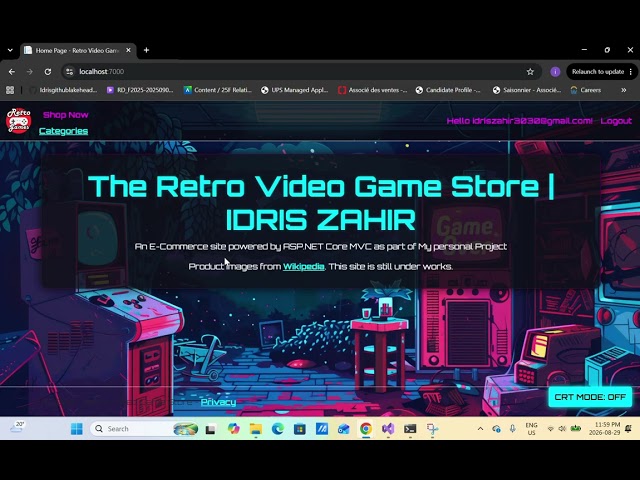
Task: Open File Explorer from taskbar
Action: pyautogui.click(x=256, y=429)
